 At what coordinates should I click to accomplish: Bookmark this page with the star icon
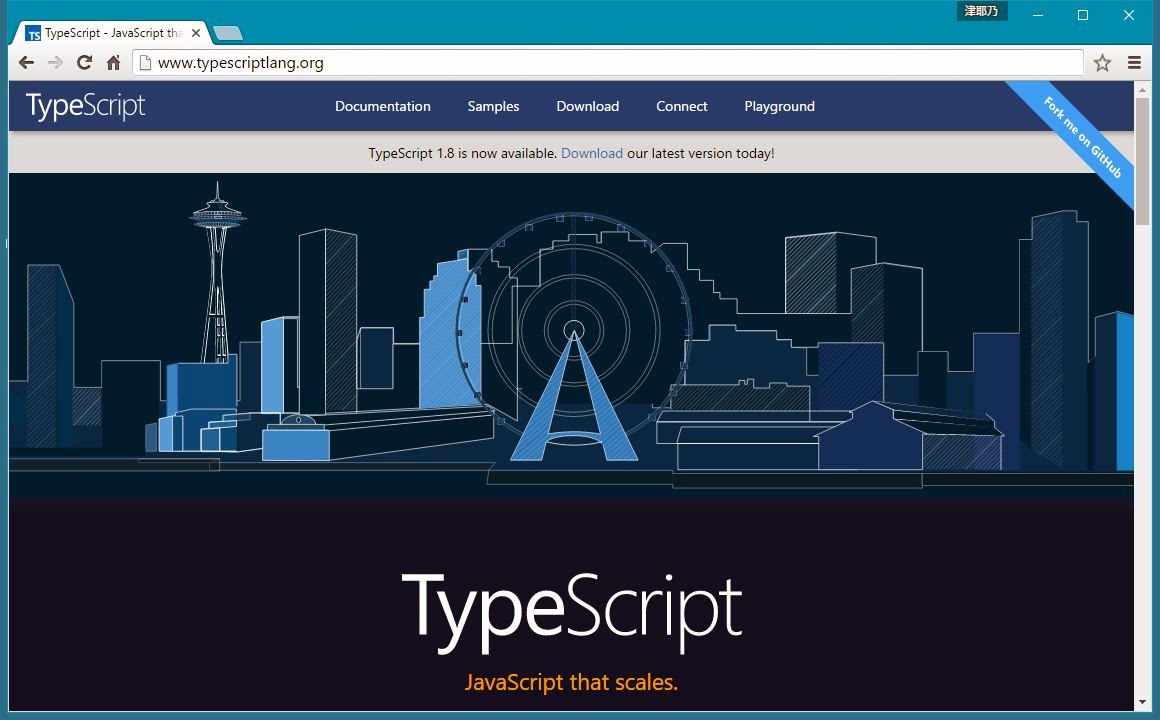coord(1102,63)
